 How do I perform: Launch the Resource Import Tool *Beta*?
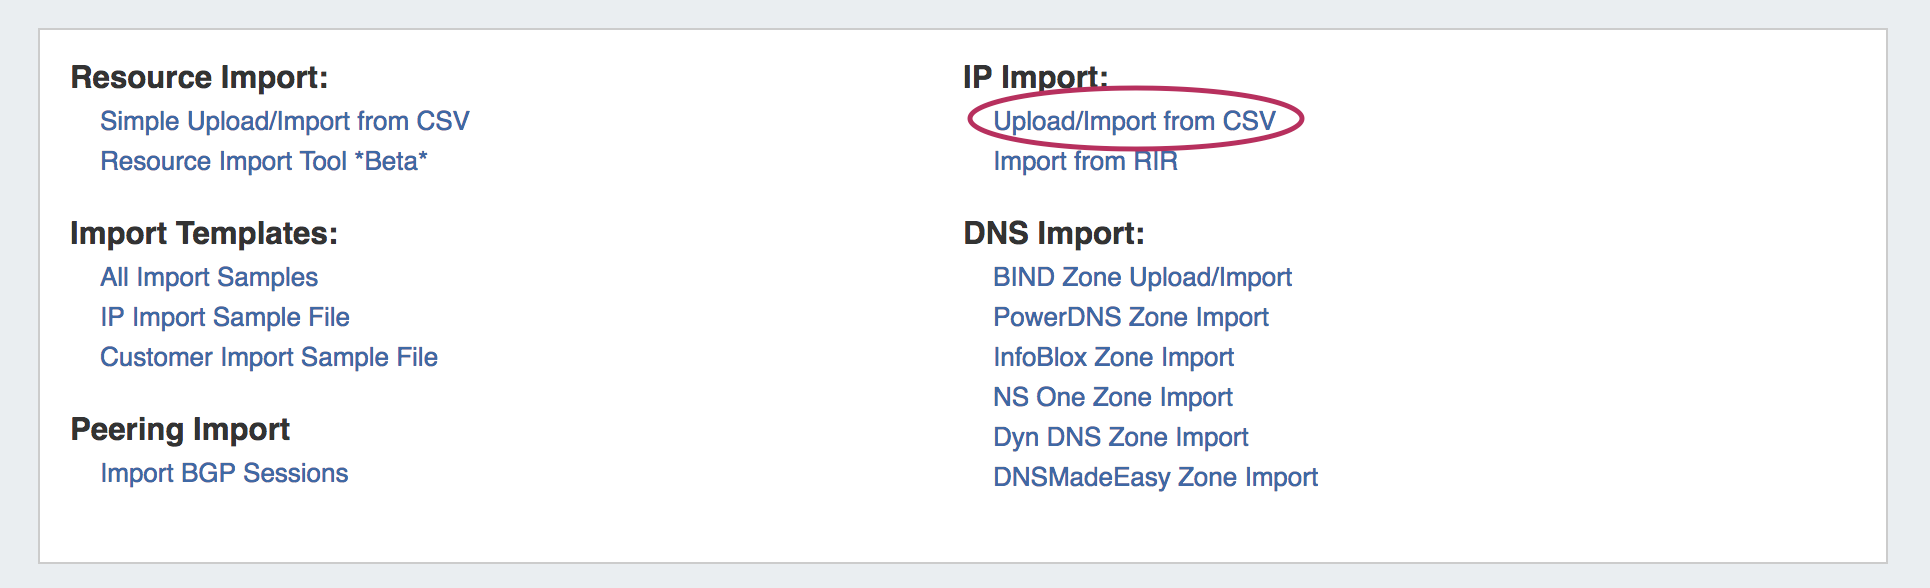pyautogui.click(x=264, y=161)
